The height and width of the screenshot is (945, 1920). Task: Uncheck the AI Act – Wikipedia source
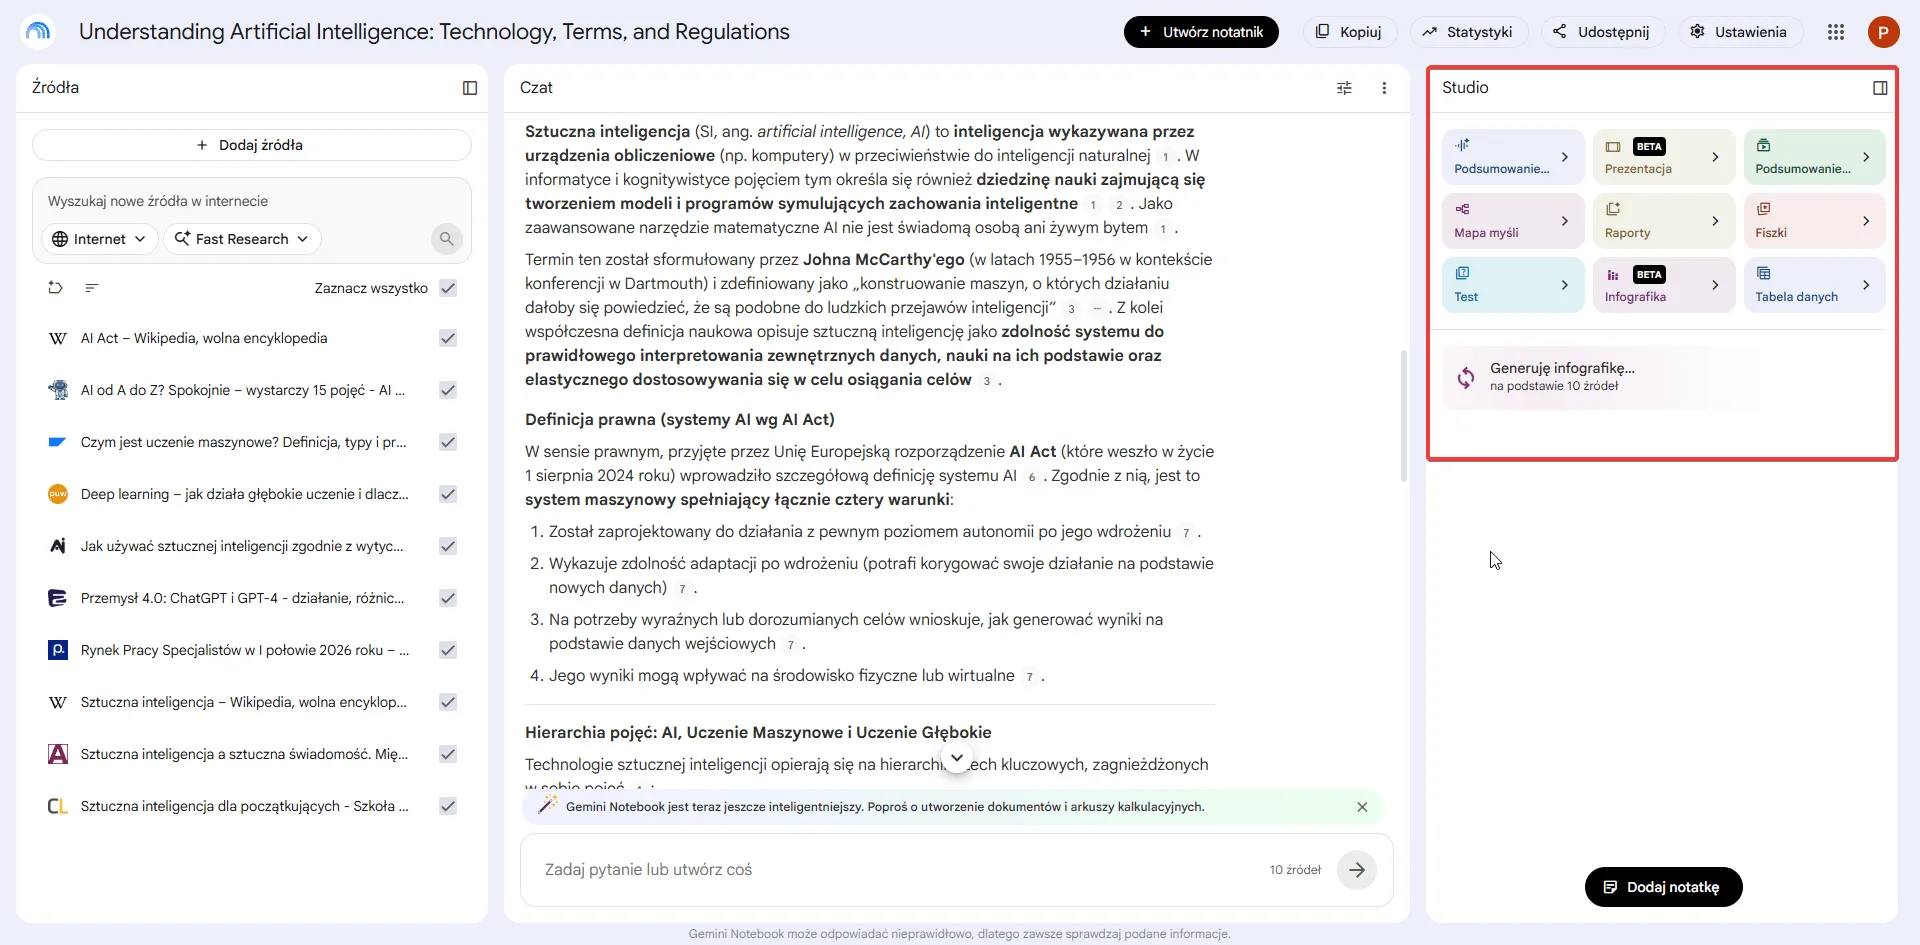(448, 338)
